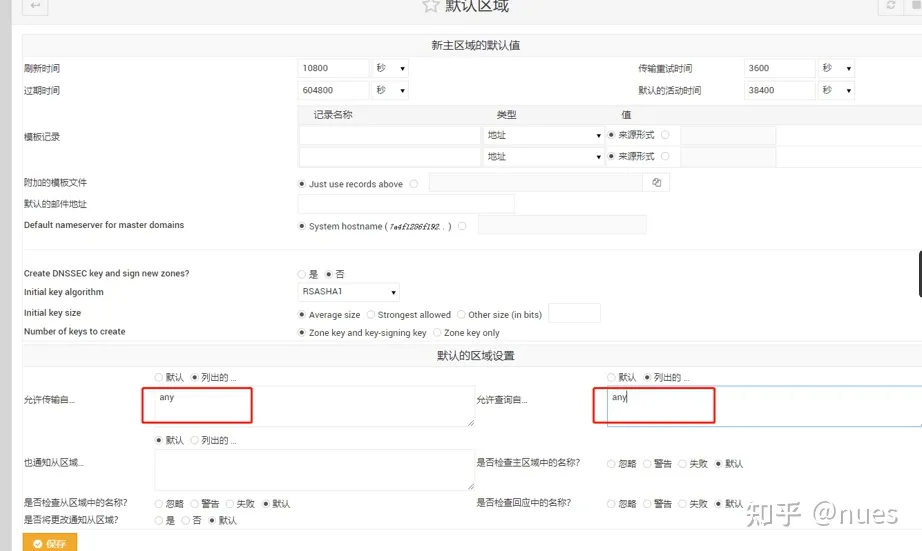922x551 pixels.
Task: Edit the default time-to-live field 38400
Action: click(x=779, y=91)
